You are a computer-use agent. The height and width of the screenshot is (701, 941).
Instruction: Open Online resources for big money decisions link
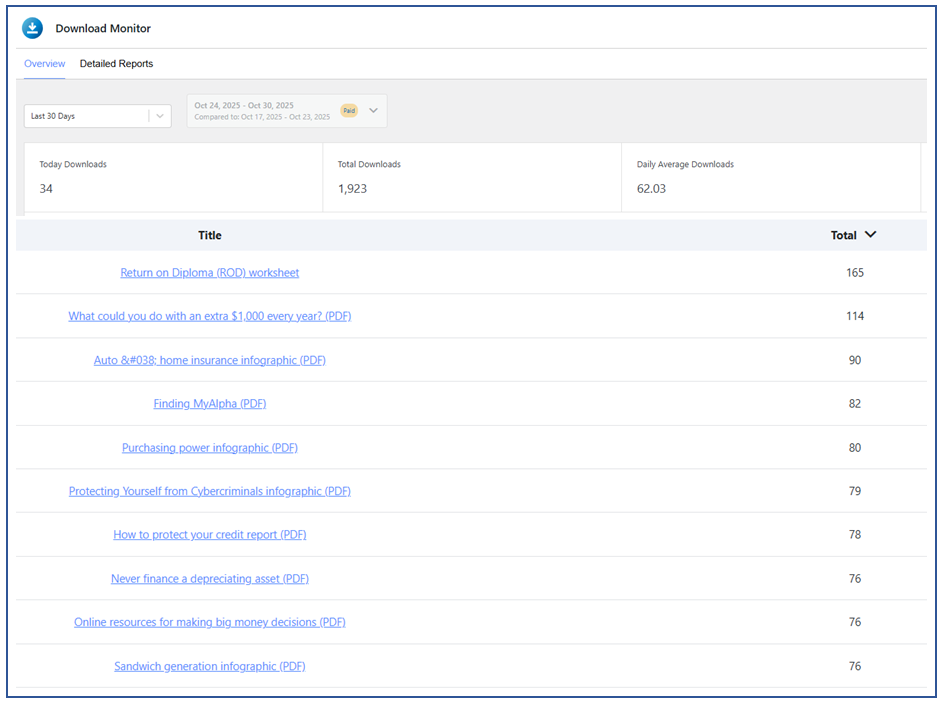(x=210, y=622)
